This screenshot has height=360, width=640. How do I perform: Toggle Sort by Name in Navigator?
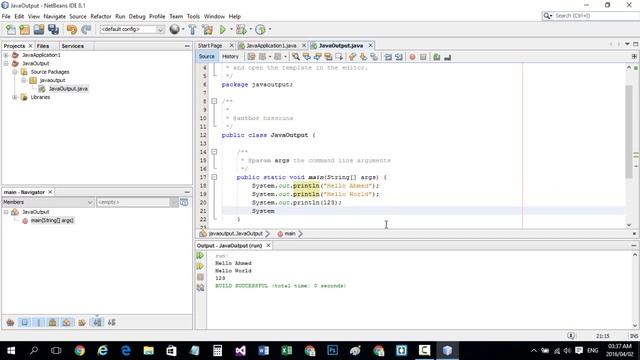(98, 322)
